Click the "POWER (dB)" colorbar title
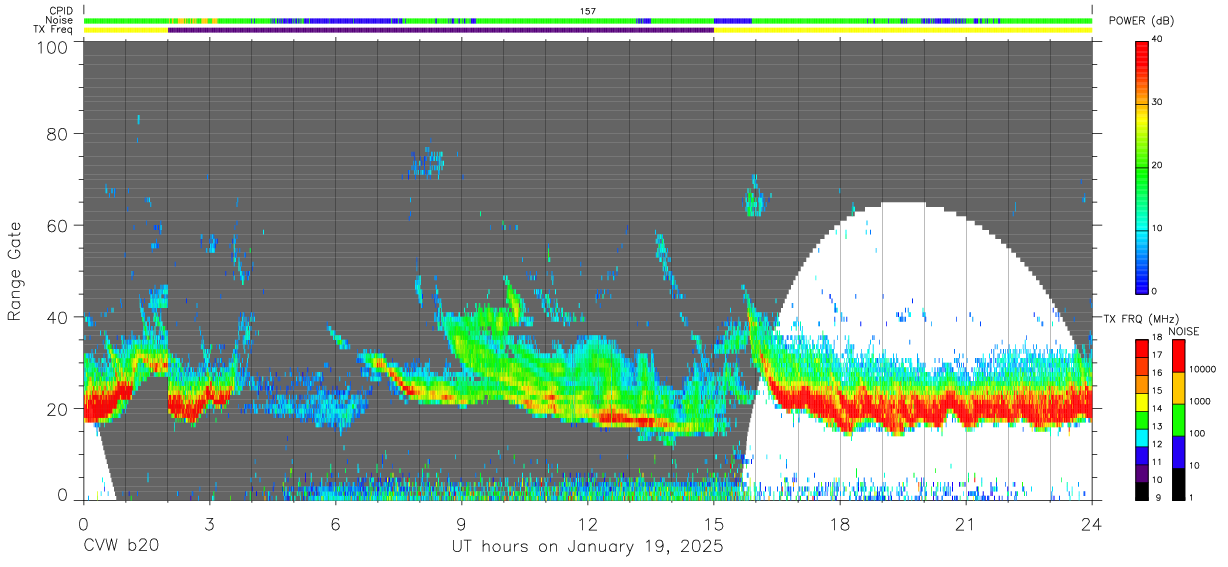Image resolution: width=1228 pixels, height=567 pixels. pyautogui.click(x=1142, y=20)
